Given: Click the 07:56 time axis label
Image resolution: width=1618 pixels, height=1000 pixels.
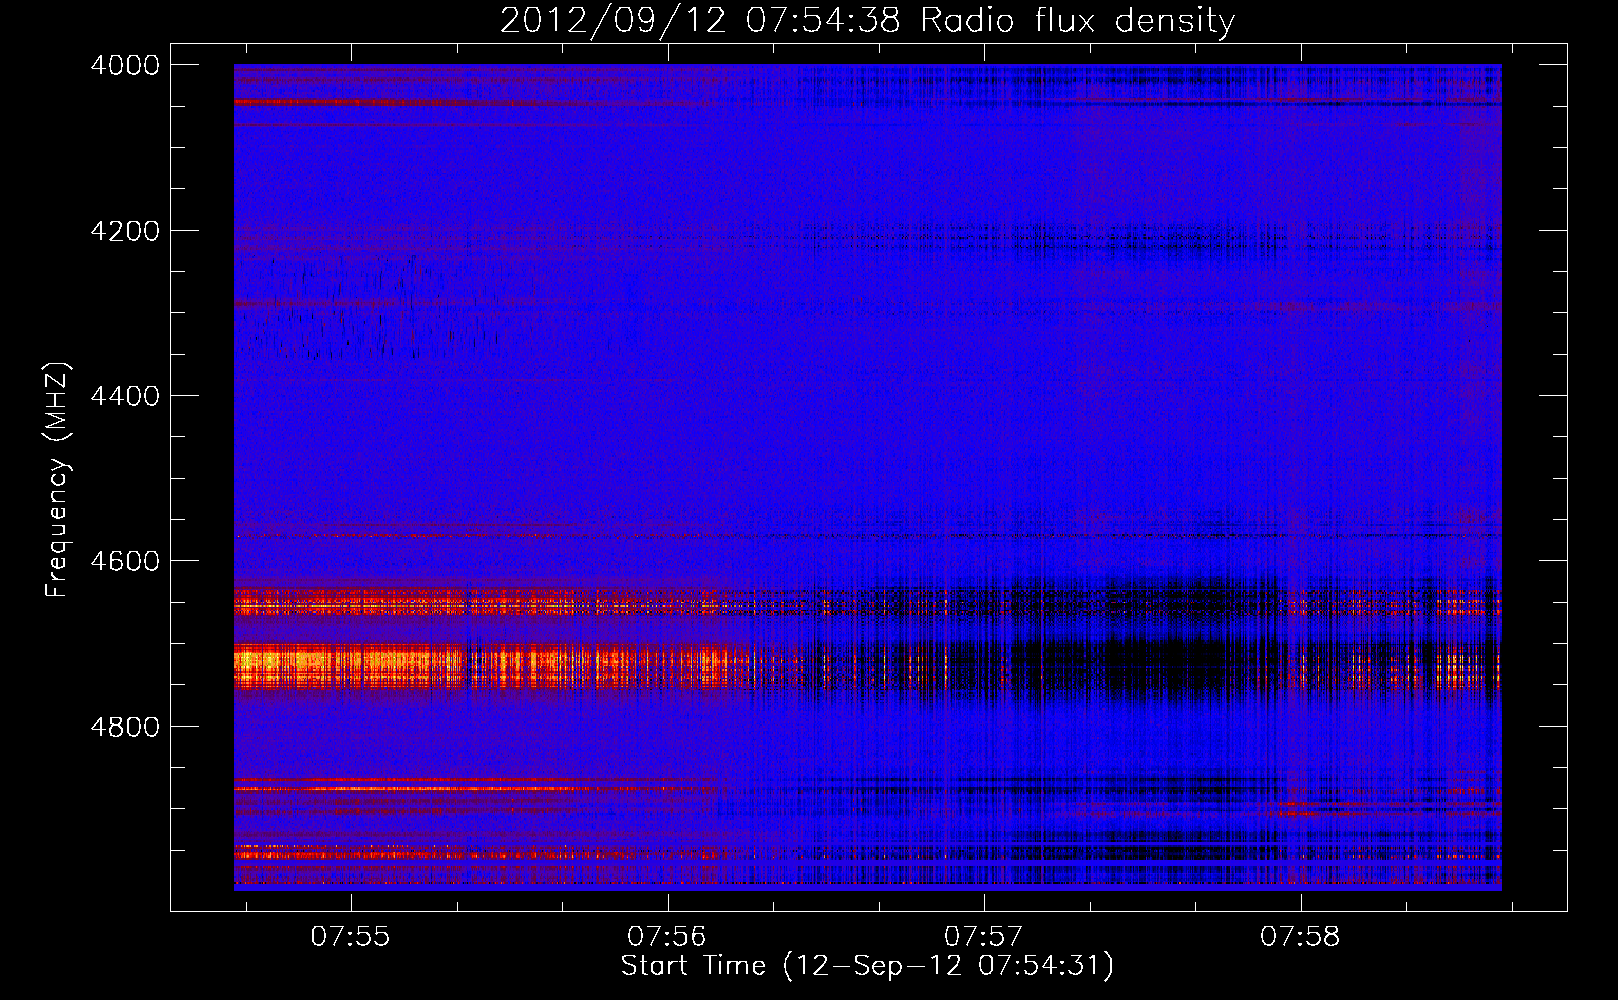Looking at the screenshot, I should [667, 937].
